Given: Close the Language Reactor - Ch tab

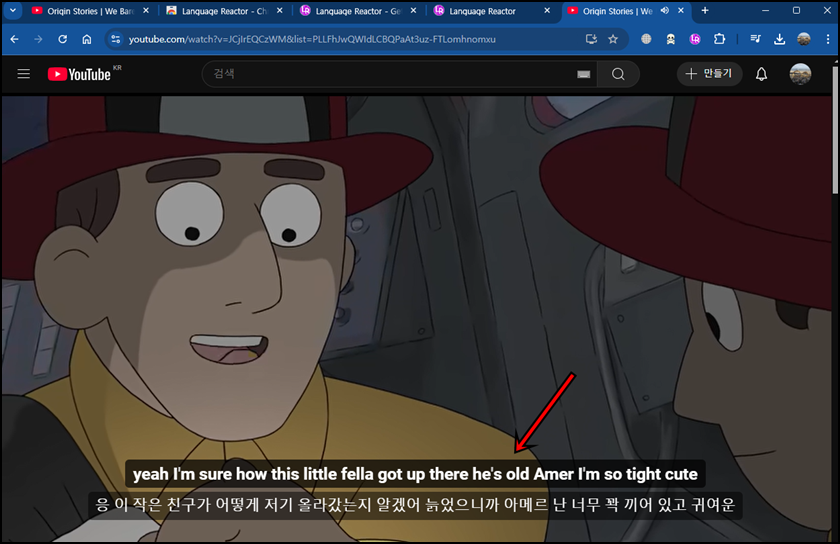Looking at the screenshot, I should (x=280, y=11).
